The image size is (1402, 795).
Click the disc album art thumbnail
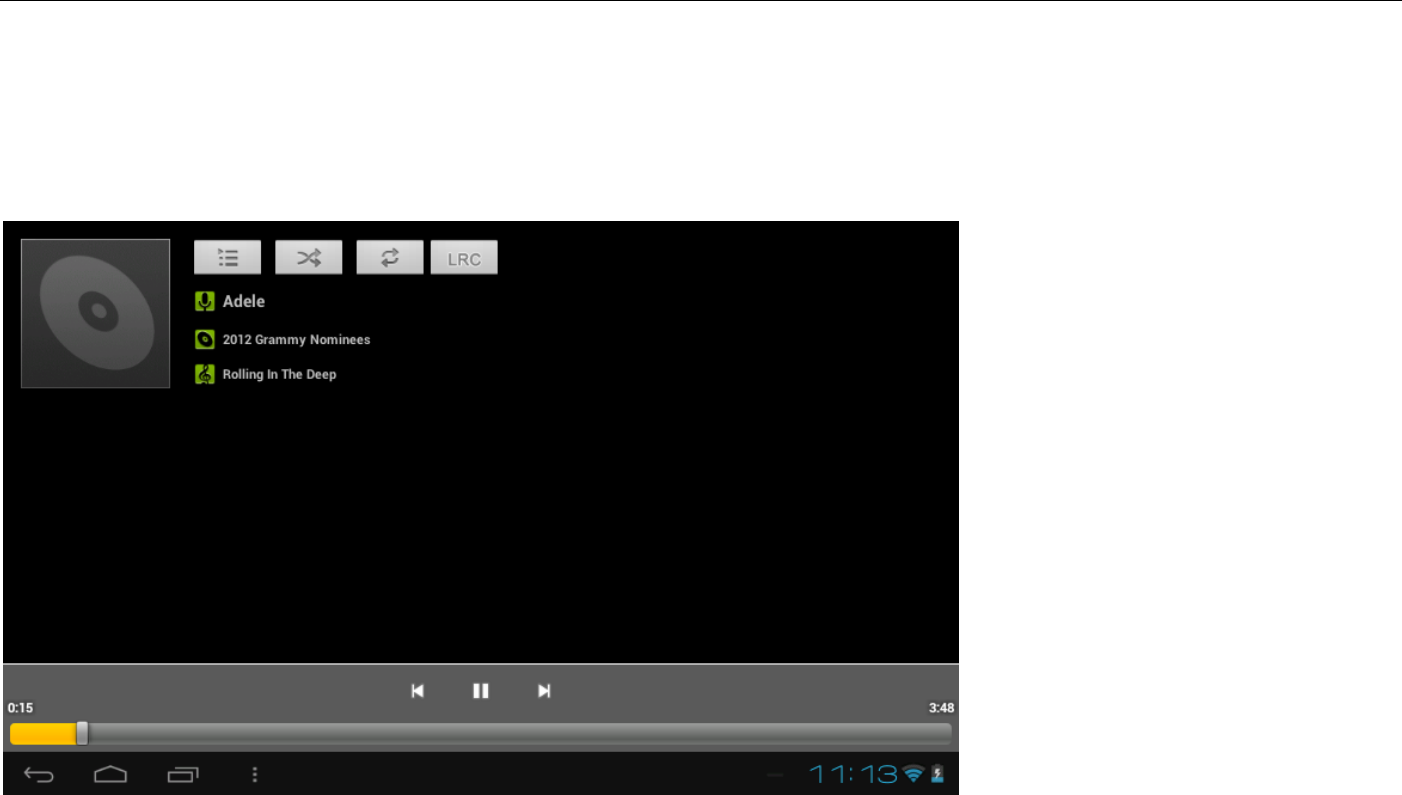[x=95, y=313]
